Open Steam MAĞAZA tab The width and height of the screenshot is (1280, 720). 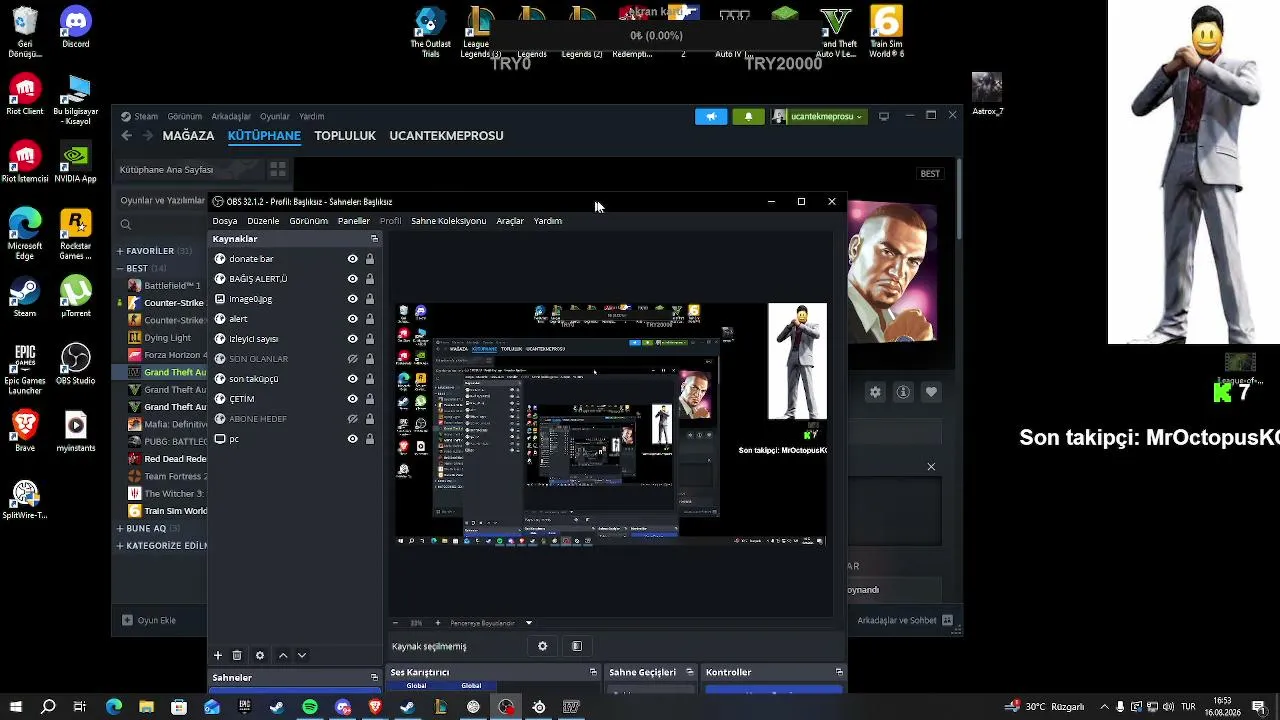[188, 136]
